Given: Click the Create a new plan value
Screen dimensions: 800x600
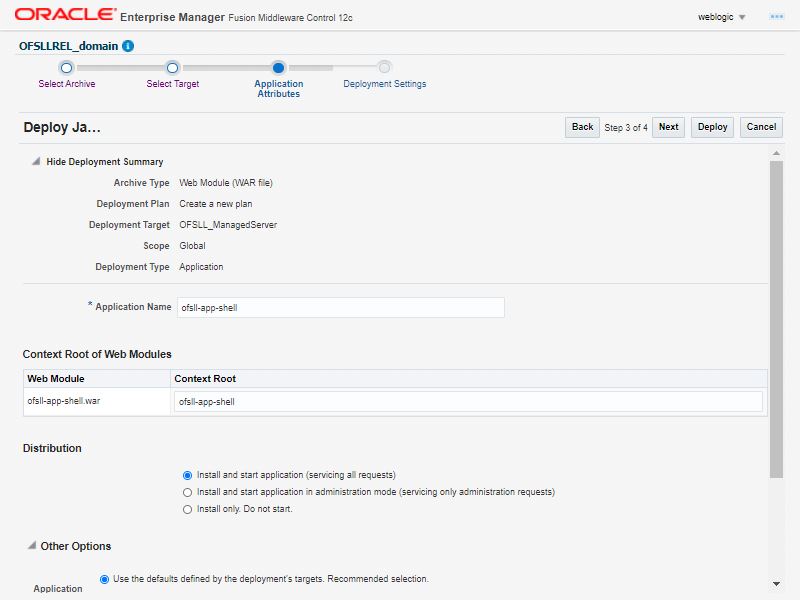Looking at the screenshot, I should (x=216, y=204).
